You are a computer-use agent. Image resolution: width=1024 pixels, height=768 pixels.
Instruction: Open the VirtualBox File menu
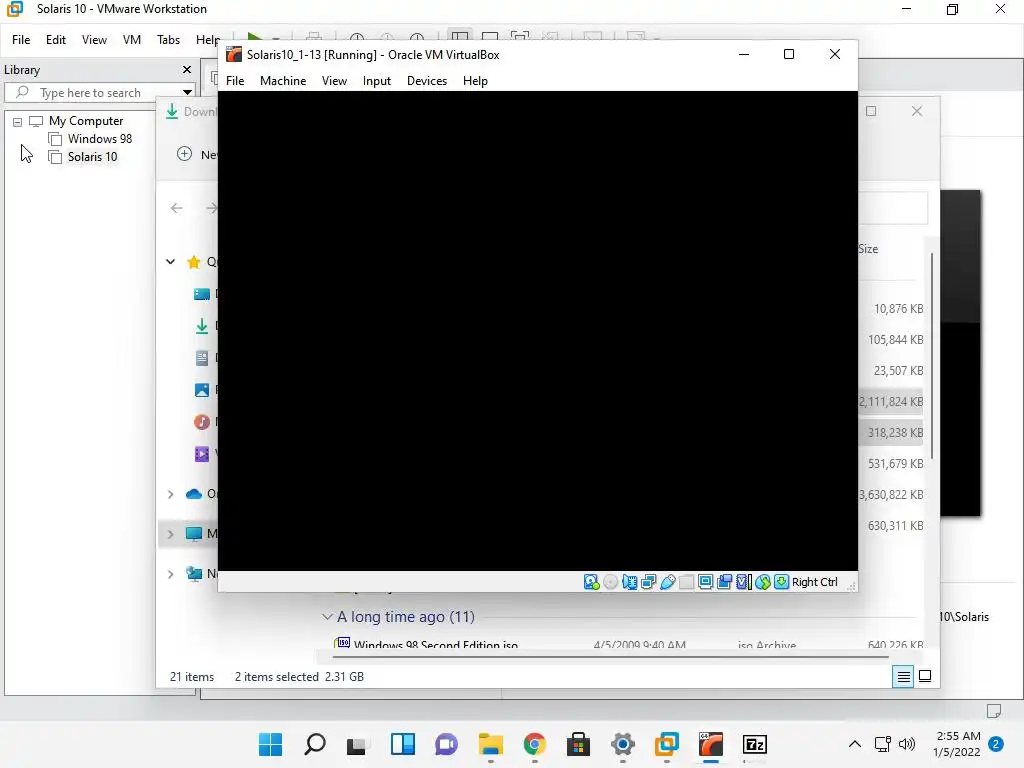[x=235, y=81]
